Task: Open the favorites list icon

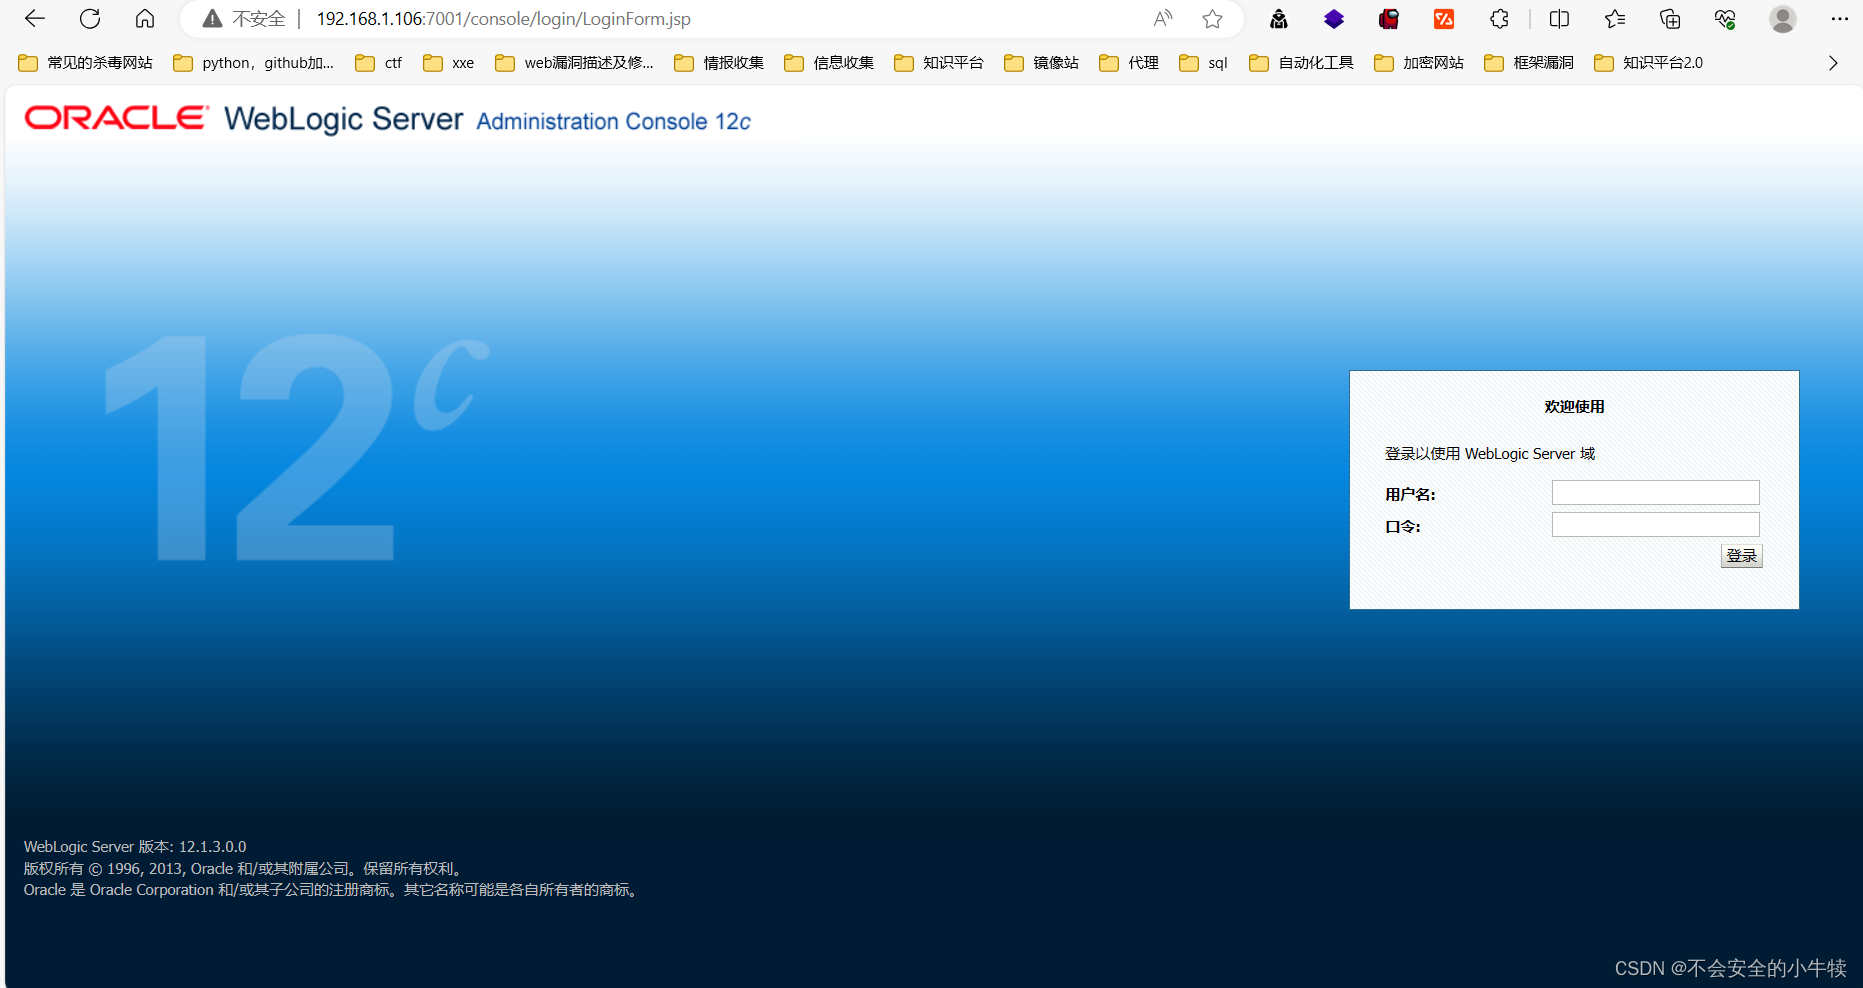Action: (1614, 19)
